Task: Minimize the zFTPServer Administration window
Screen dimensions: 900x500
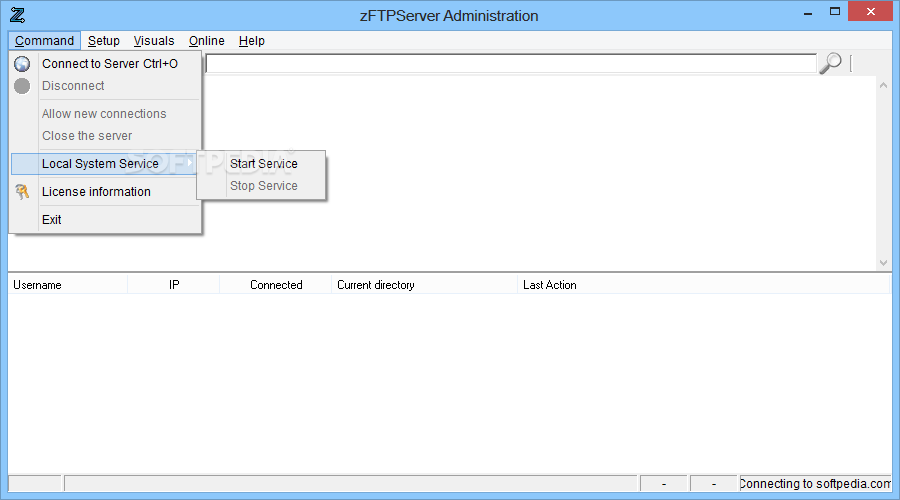Action: [x=808, y=13]
